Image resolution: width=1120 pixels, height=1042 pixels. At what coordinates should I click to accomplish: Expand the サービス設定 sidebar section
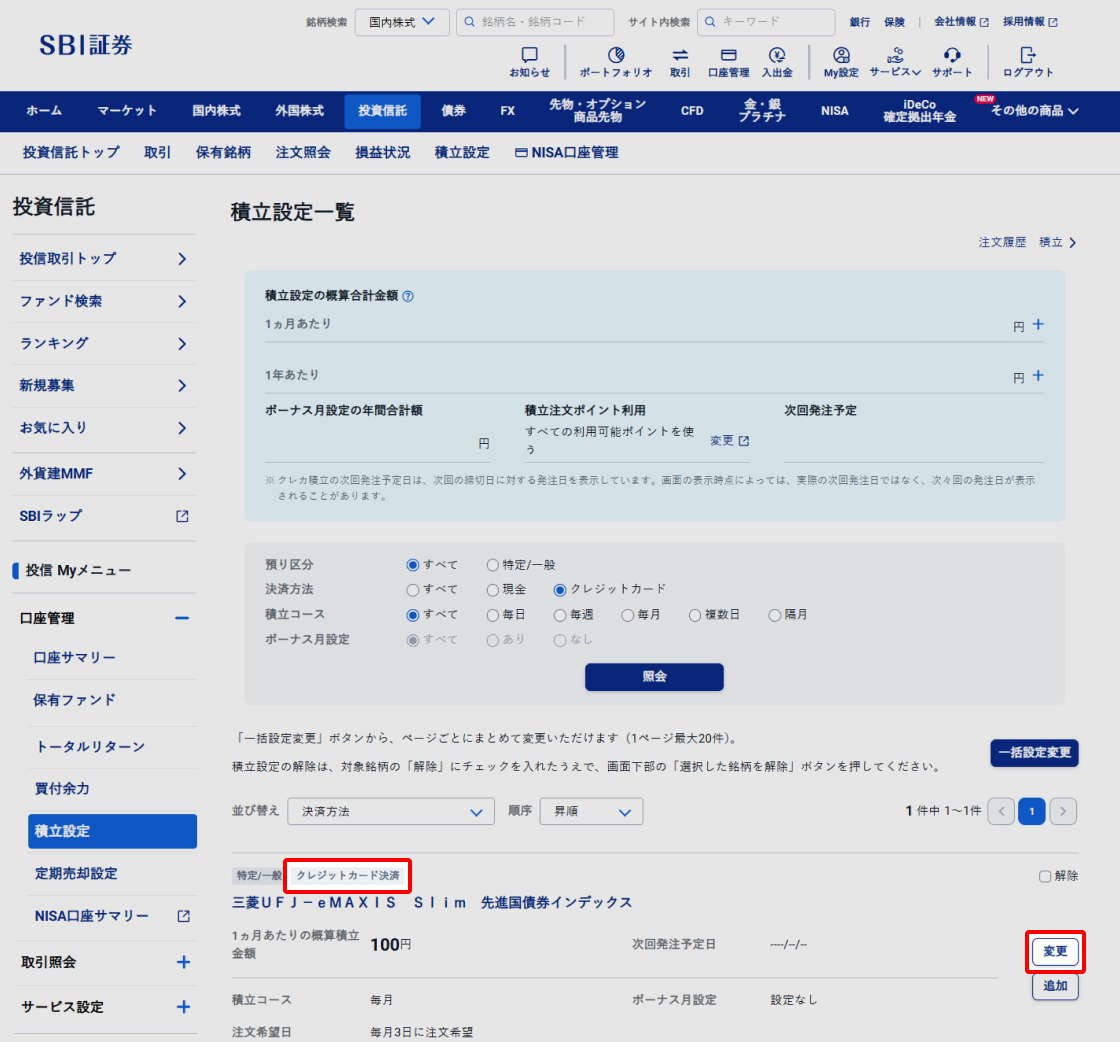184,1007
